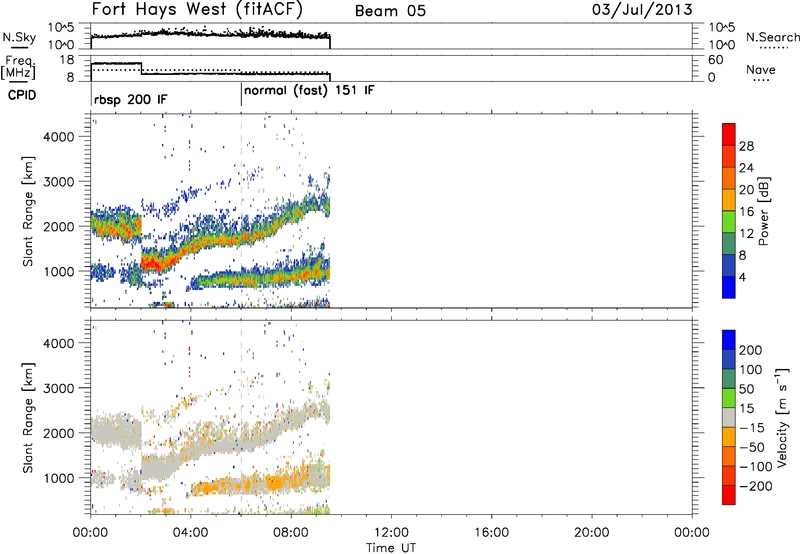Click the "N.Search" legend label
Screen dimensions: 800x554
[773, 37]
